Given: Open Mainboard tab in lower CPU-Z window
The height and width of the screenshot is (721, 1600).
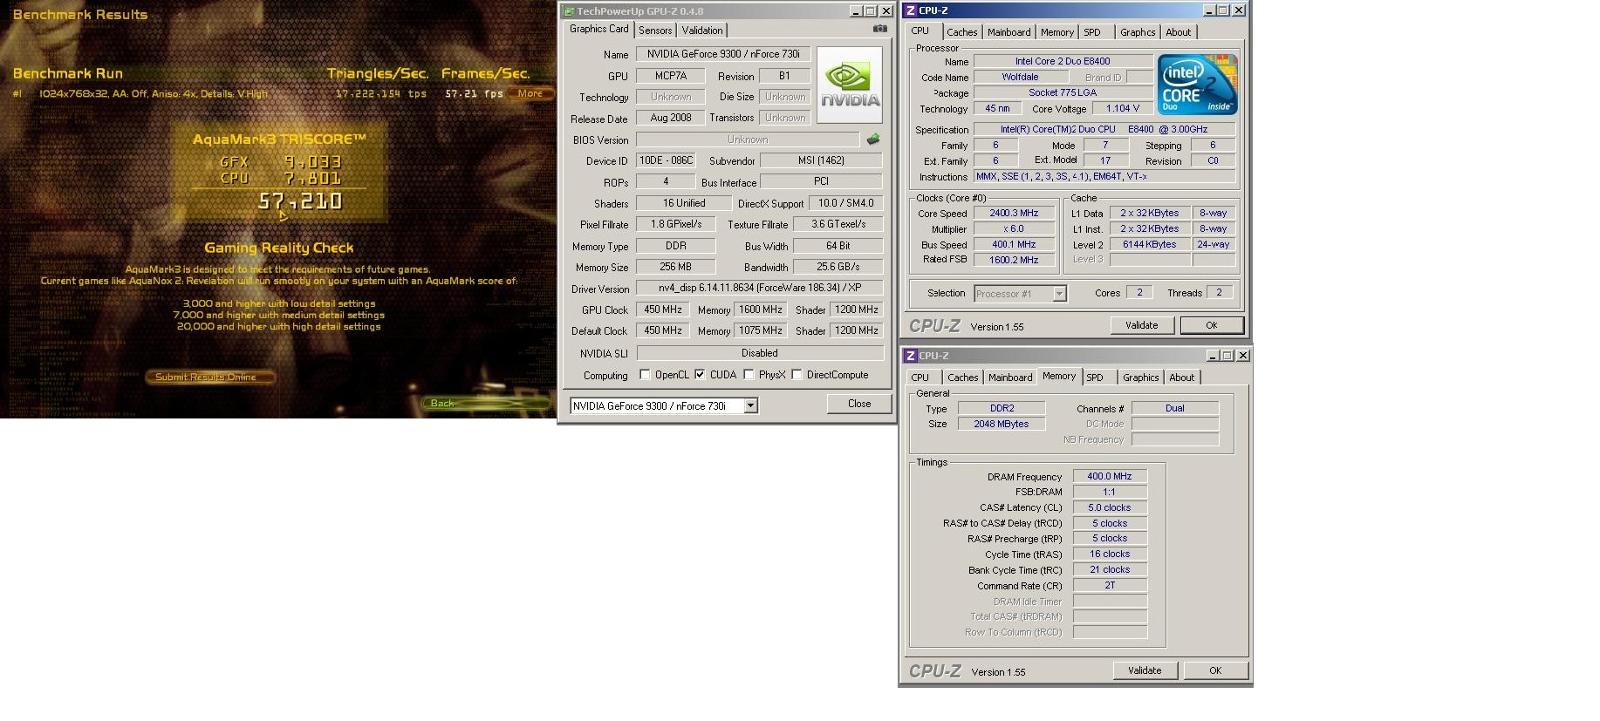Looking at the screenshot, I should coord(1010,377).
